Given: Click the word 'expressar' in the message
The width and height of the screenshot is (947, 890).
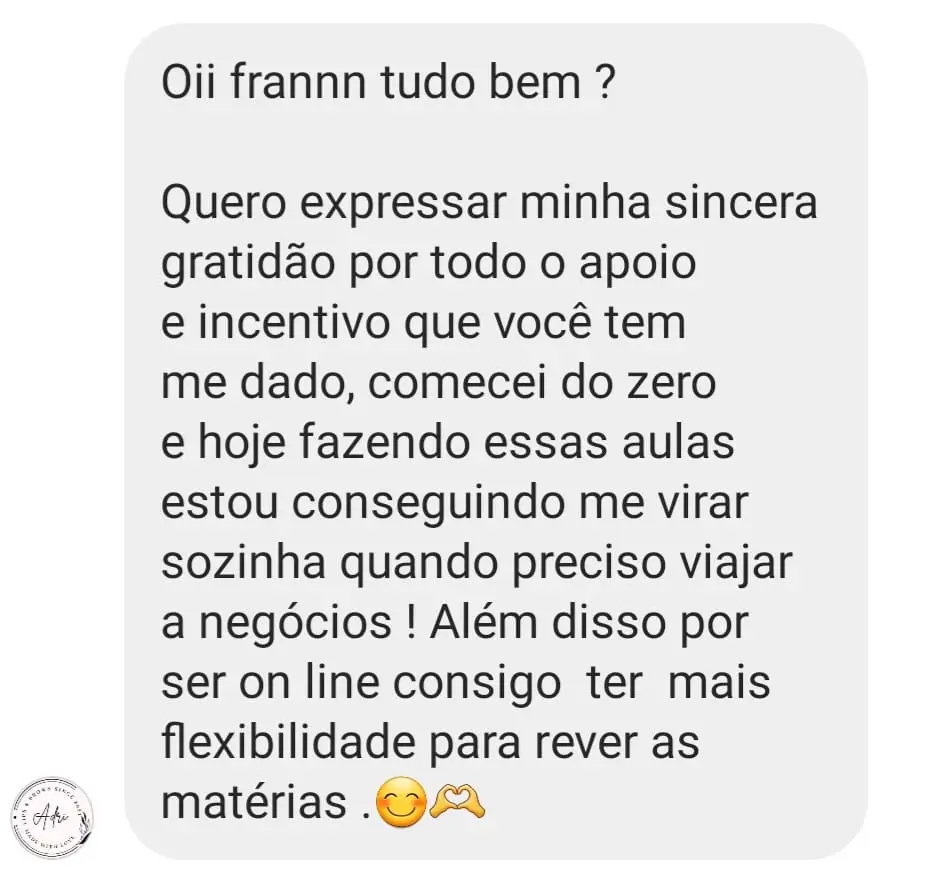Looking at the screenshot, I should [x=402, y=203].
